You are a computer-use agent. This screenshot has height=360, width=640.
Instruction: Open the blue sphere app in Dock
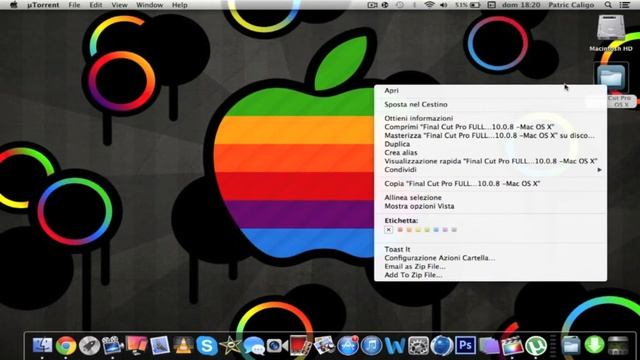[442, 346]
